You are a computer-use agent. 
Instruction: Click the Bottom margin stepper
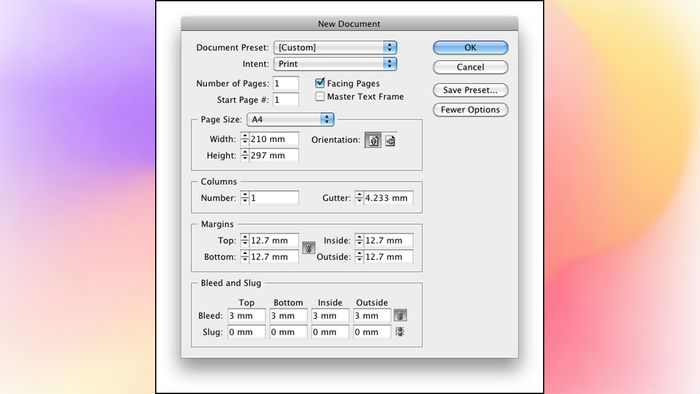click(x=245, y=257)
